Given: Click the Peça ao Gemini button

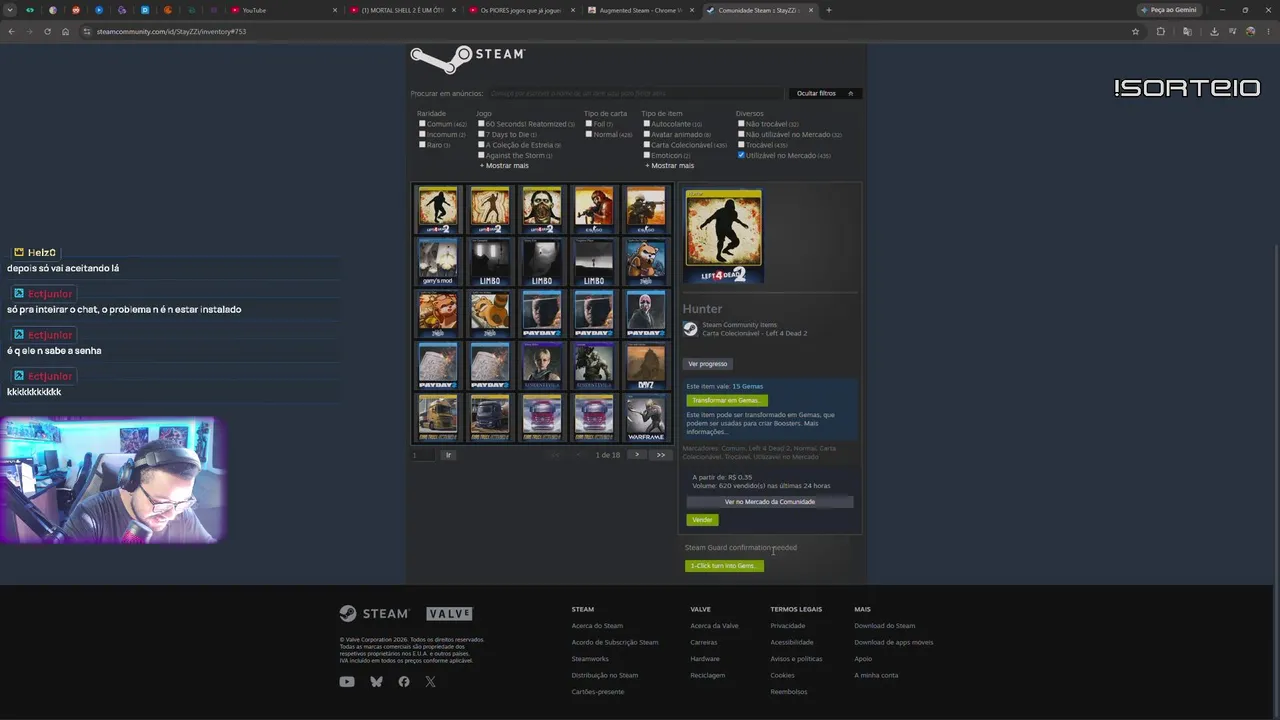Looking at the screenshot, I should [x=1169, y=10].
